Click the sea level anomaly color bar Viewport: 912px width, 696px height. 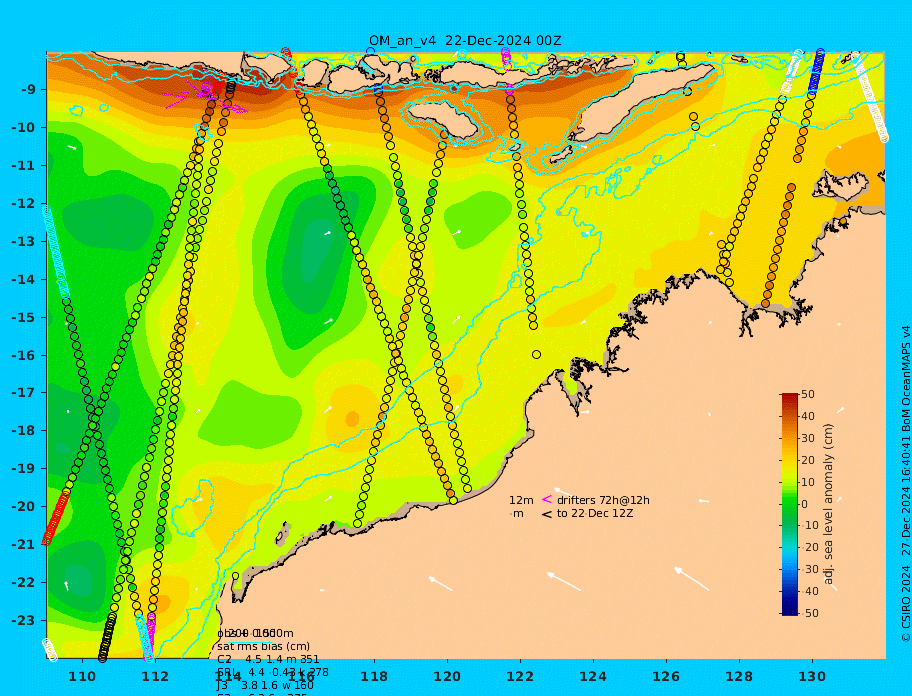coord(790,504)
